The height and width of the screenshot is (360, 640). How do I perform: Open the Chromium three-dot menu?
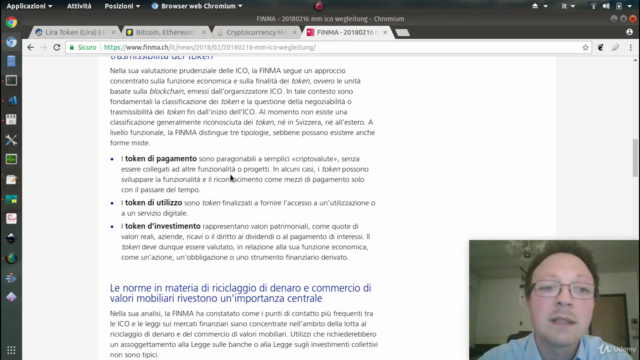[x=631, y=47]
